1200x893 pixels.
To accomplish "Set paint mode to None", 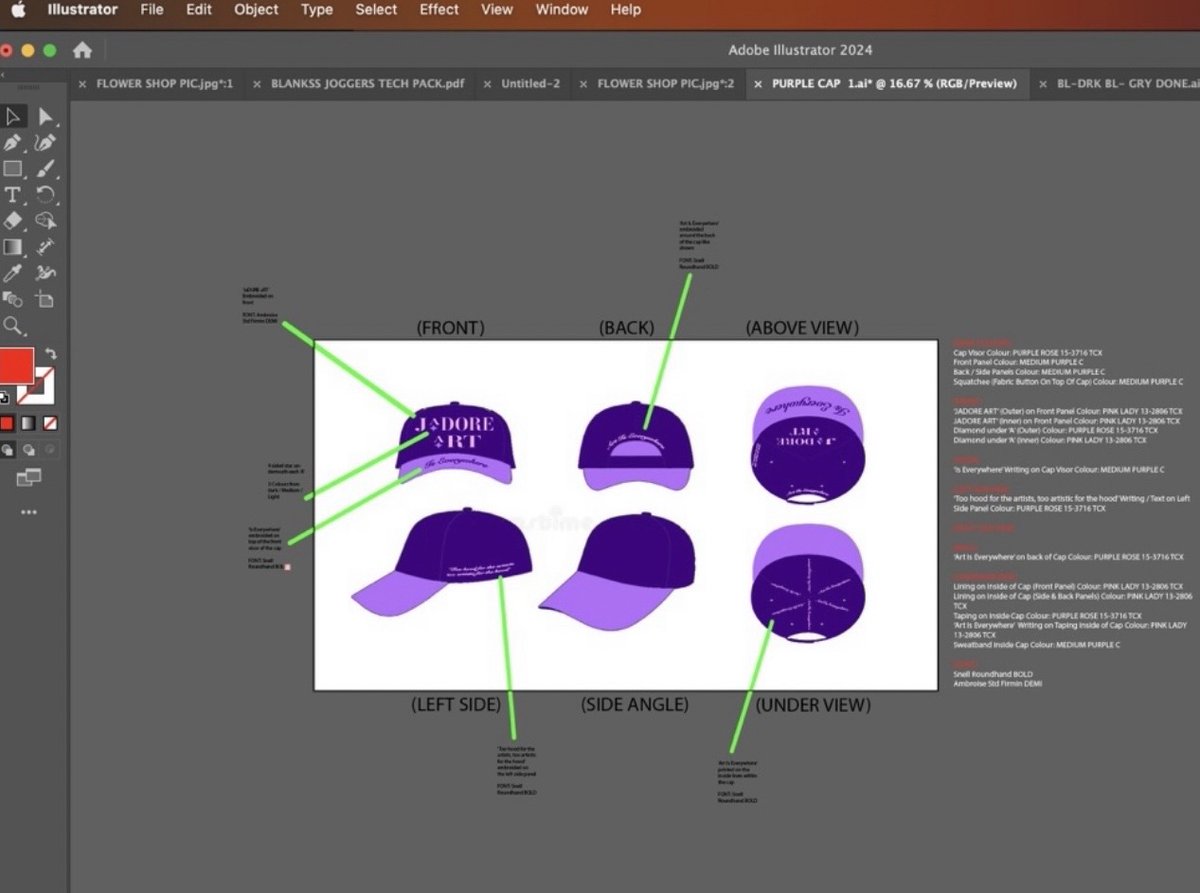I will 50,423.
